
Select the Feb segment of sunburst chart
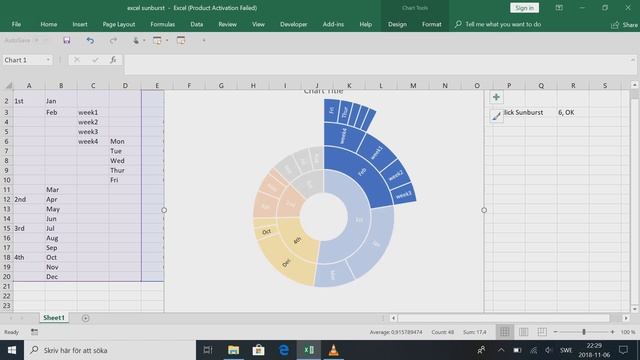coord(362,173)
